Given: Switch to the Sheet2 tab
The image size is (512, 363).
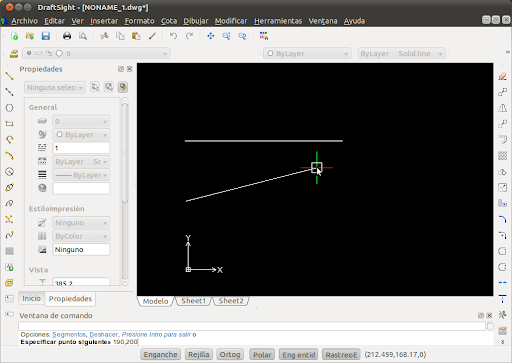Looking at the screenshot, I should (231, 301).
